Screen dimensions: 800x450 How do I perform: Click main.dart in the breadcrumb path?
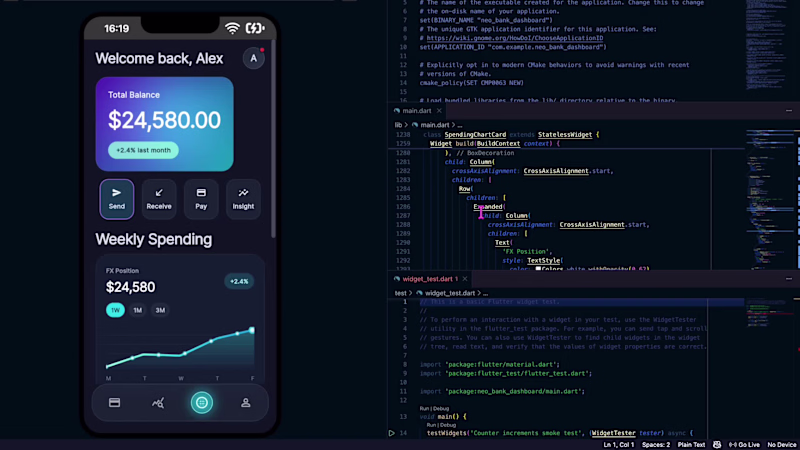coord(435,125)
